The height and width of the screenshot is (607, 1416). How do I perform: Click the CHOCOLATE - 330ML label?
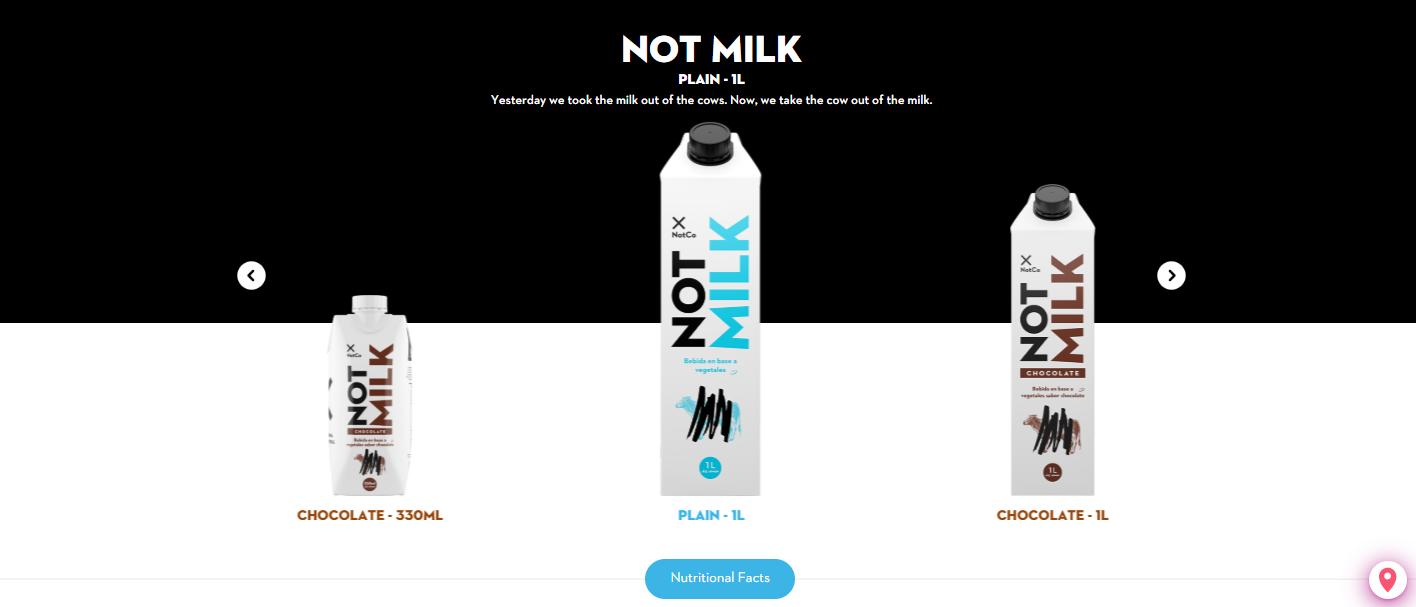(x=370, y=516)
